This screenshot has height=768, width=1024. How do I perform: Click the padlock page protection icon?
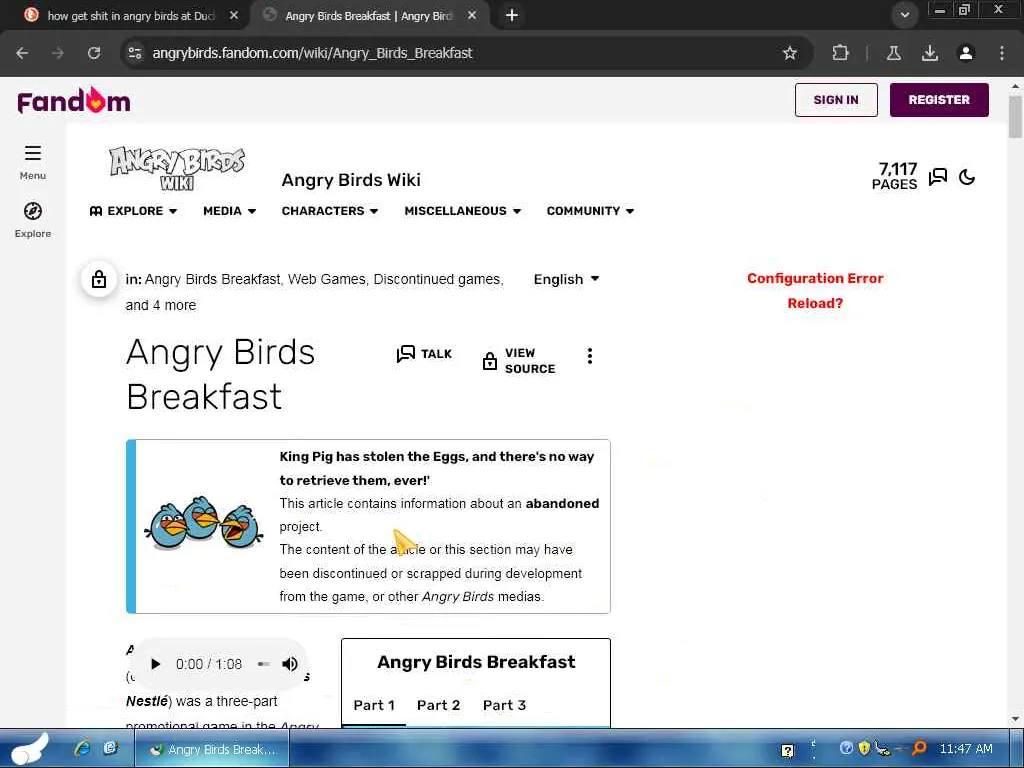point(99,279)
